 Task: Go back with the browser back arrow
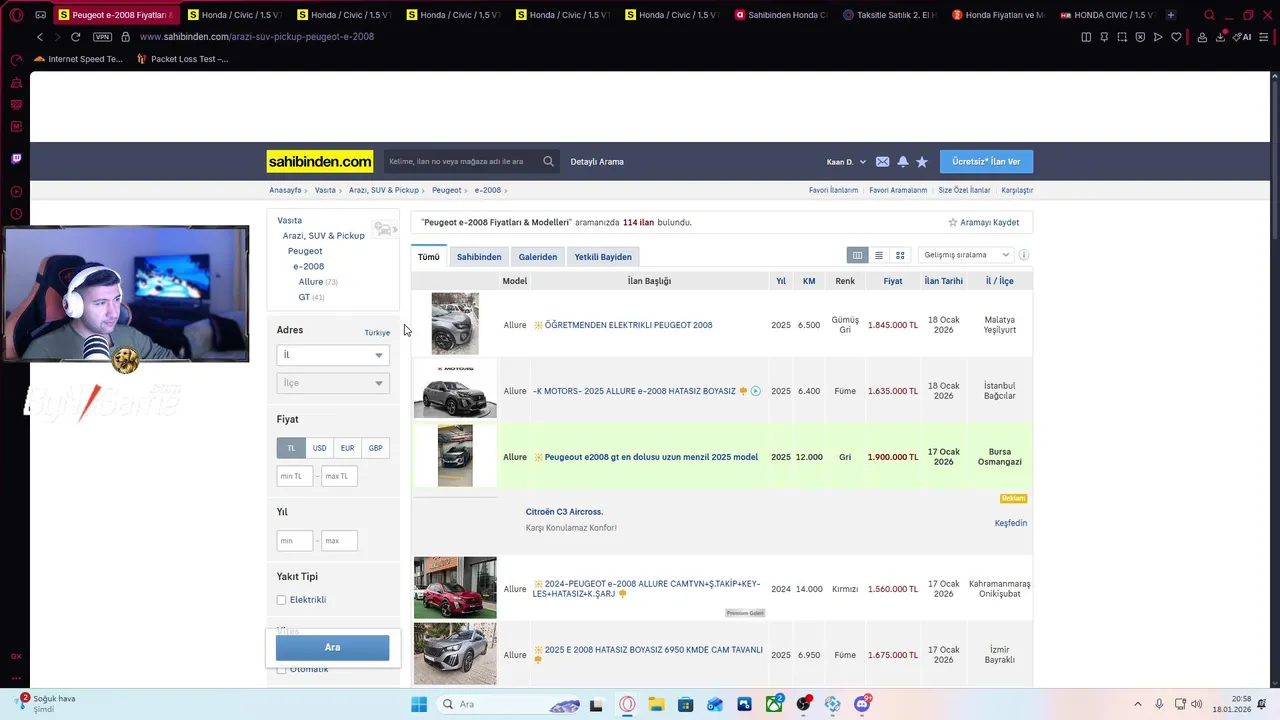40,37
